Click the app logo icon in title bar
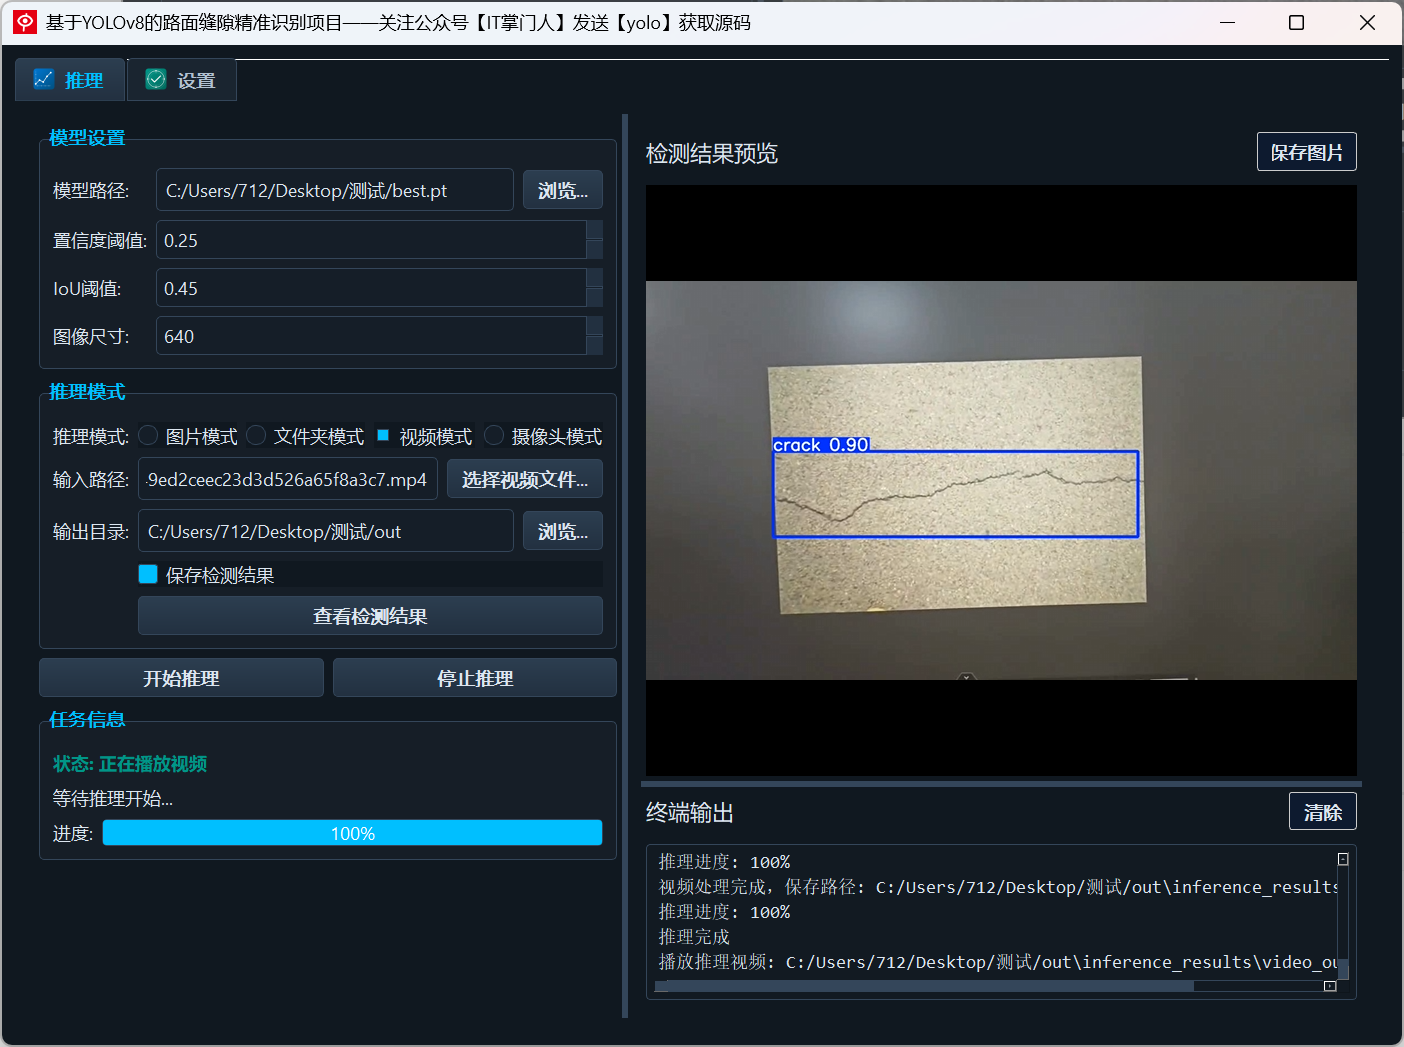The height and width of the screenshot is (1047, 1404). (25, 22)
